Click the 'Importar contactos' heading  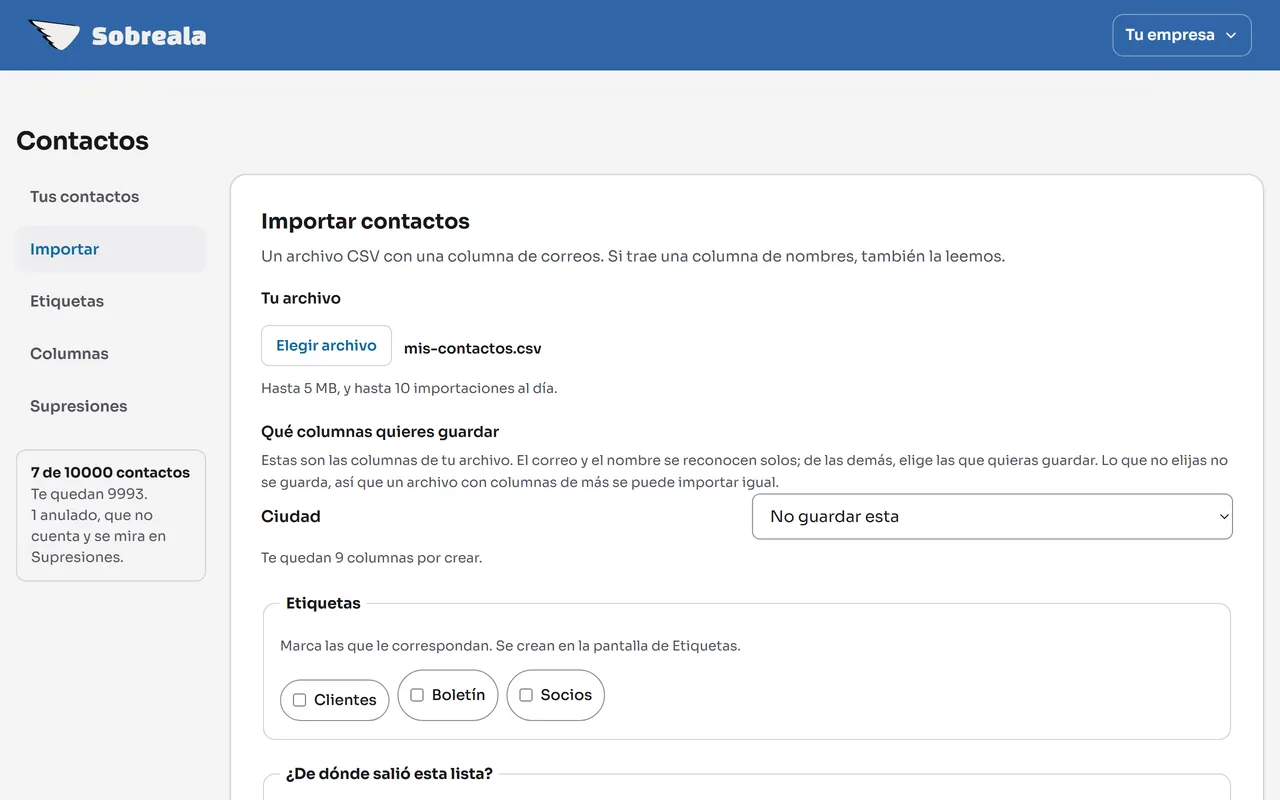(x=365, y=221)
